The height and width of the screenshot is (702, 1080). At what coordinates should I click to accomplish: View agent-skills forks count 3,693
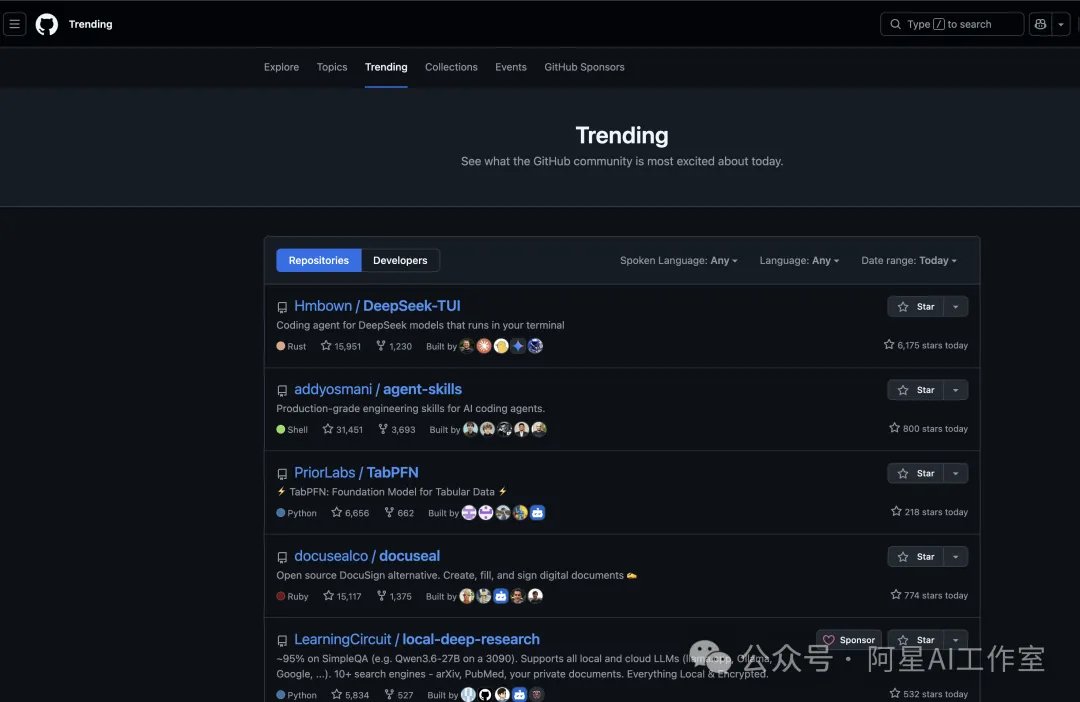coord(397,429)
